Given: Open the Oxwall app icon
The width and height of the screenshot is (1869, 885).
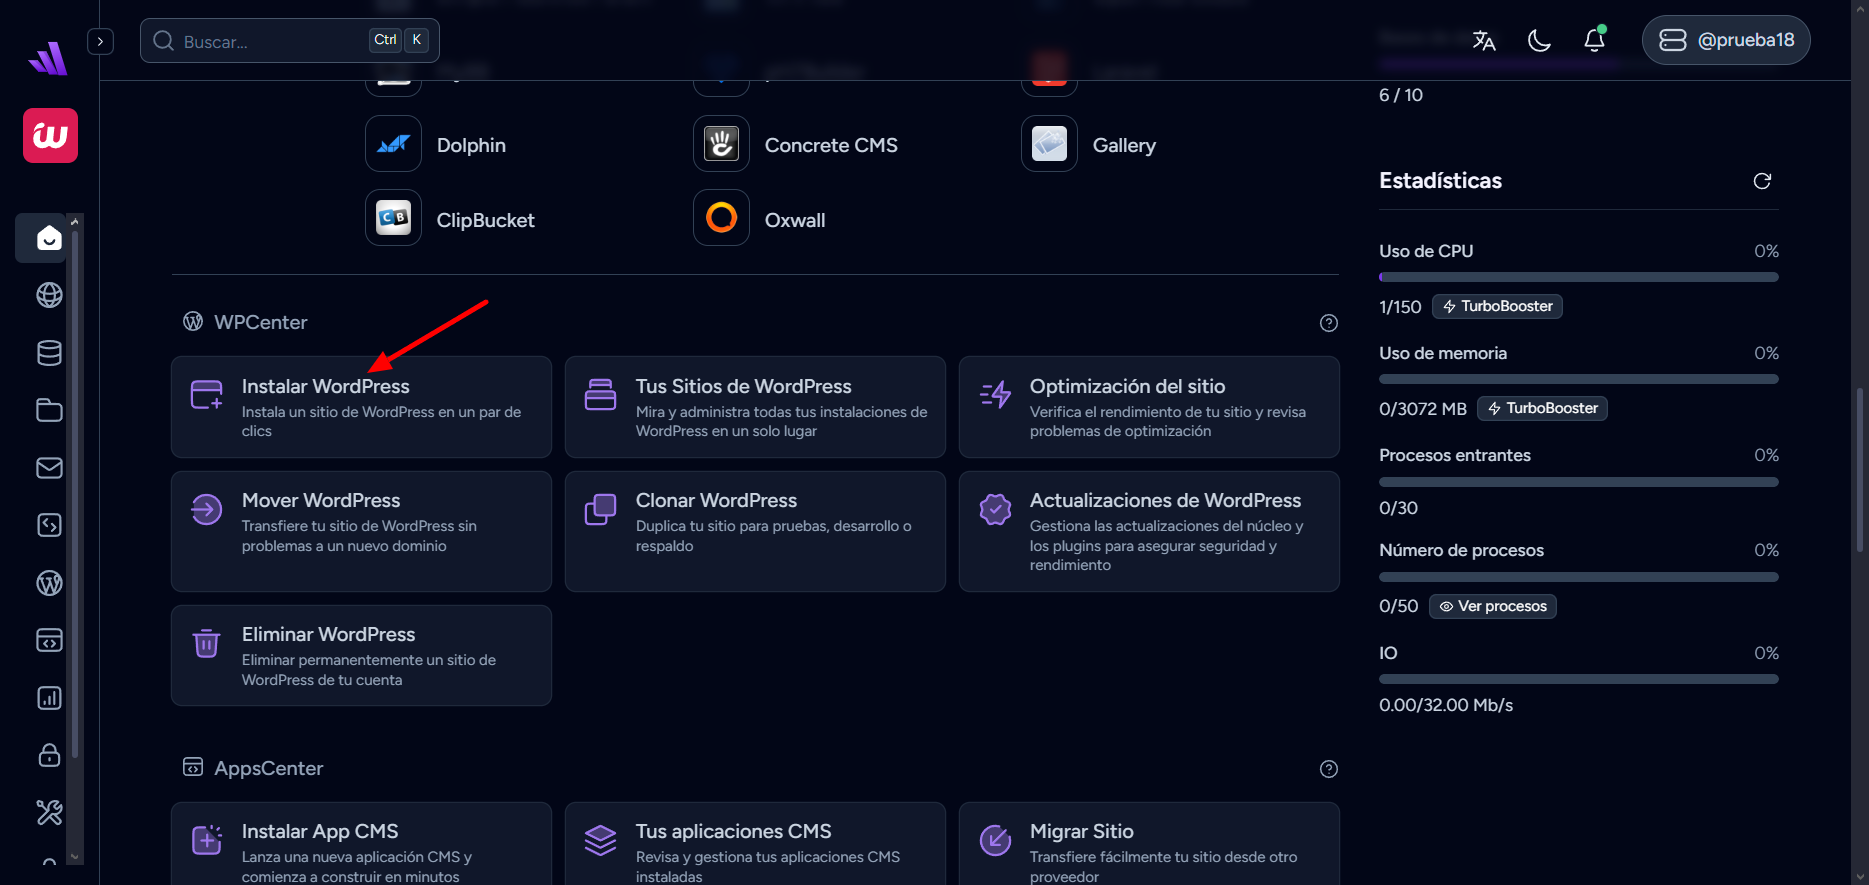Looking at the screenshot, I should pyautogui.click(x=721, y=218).
